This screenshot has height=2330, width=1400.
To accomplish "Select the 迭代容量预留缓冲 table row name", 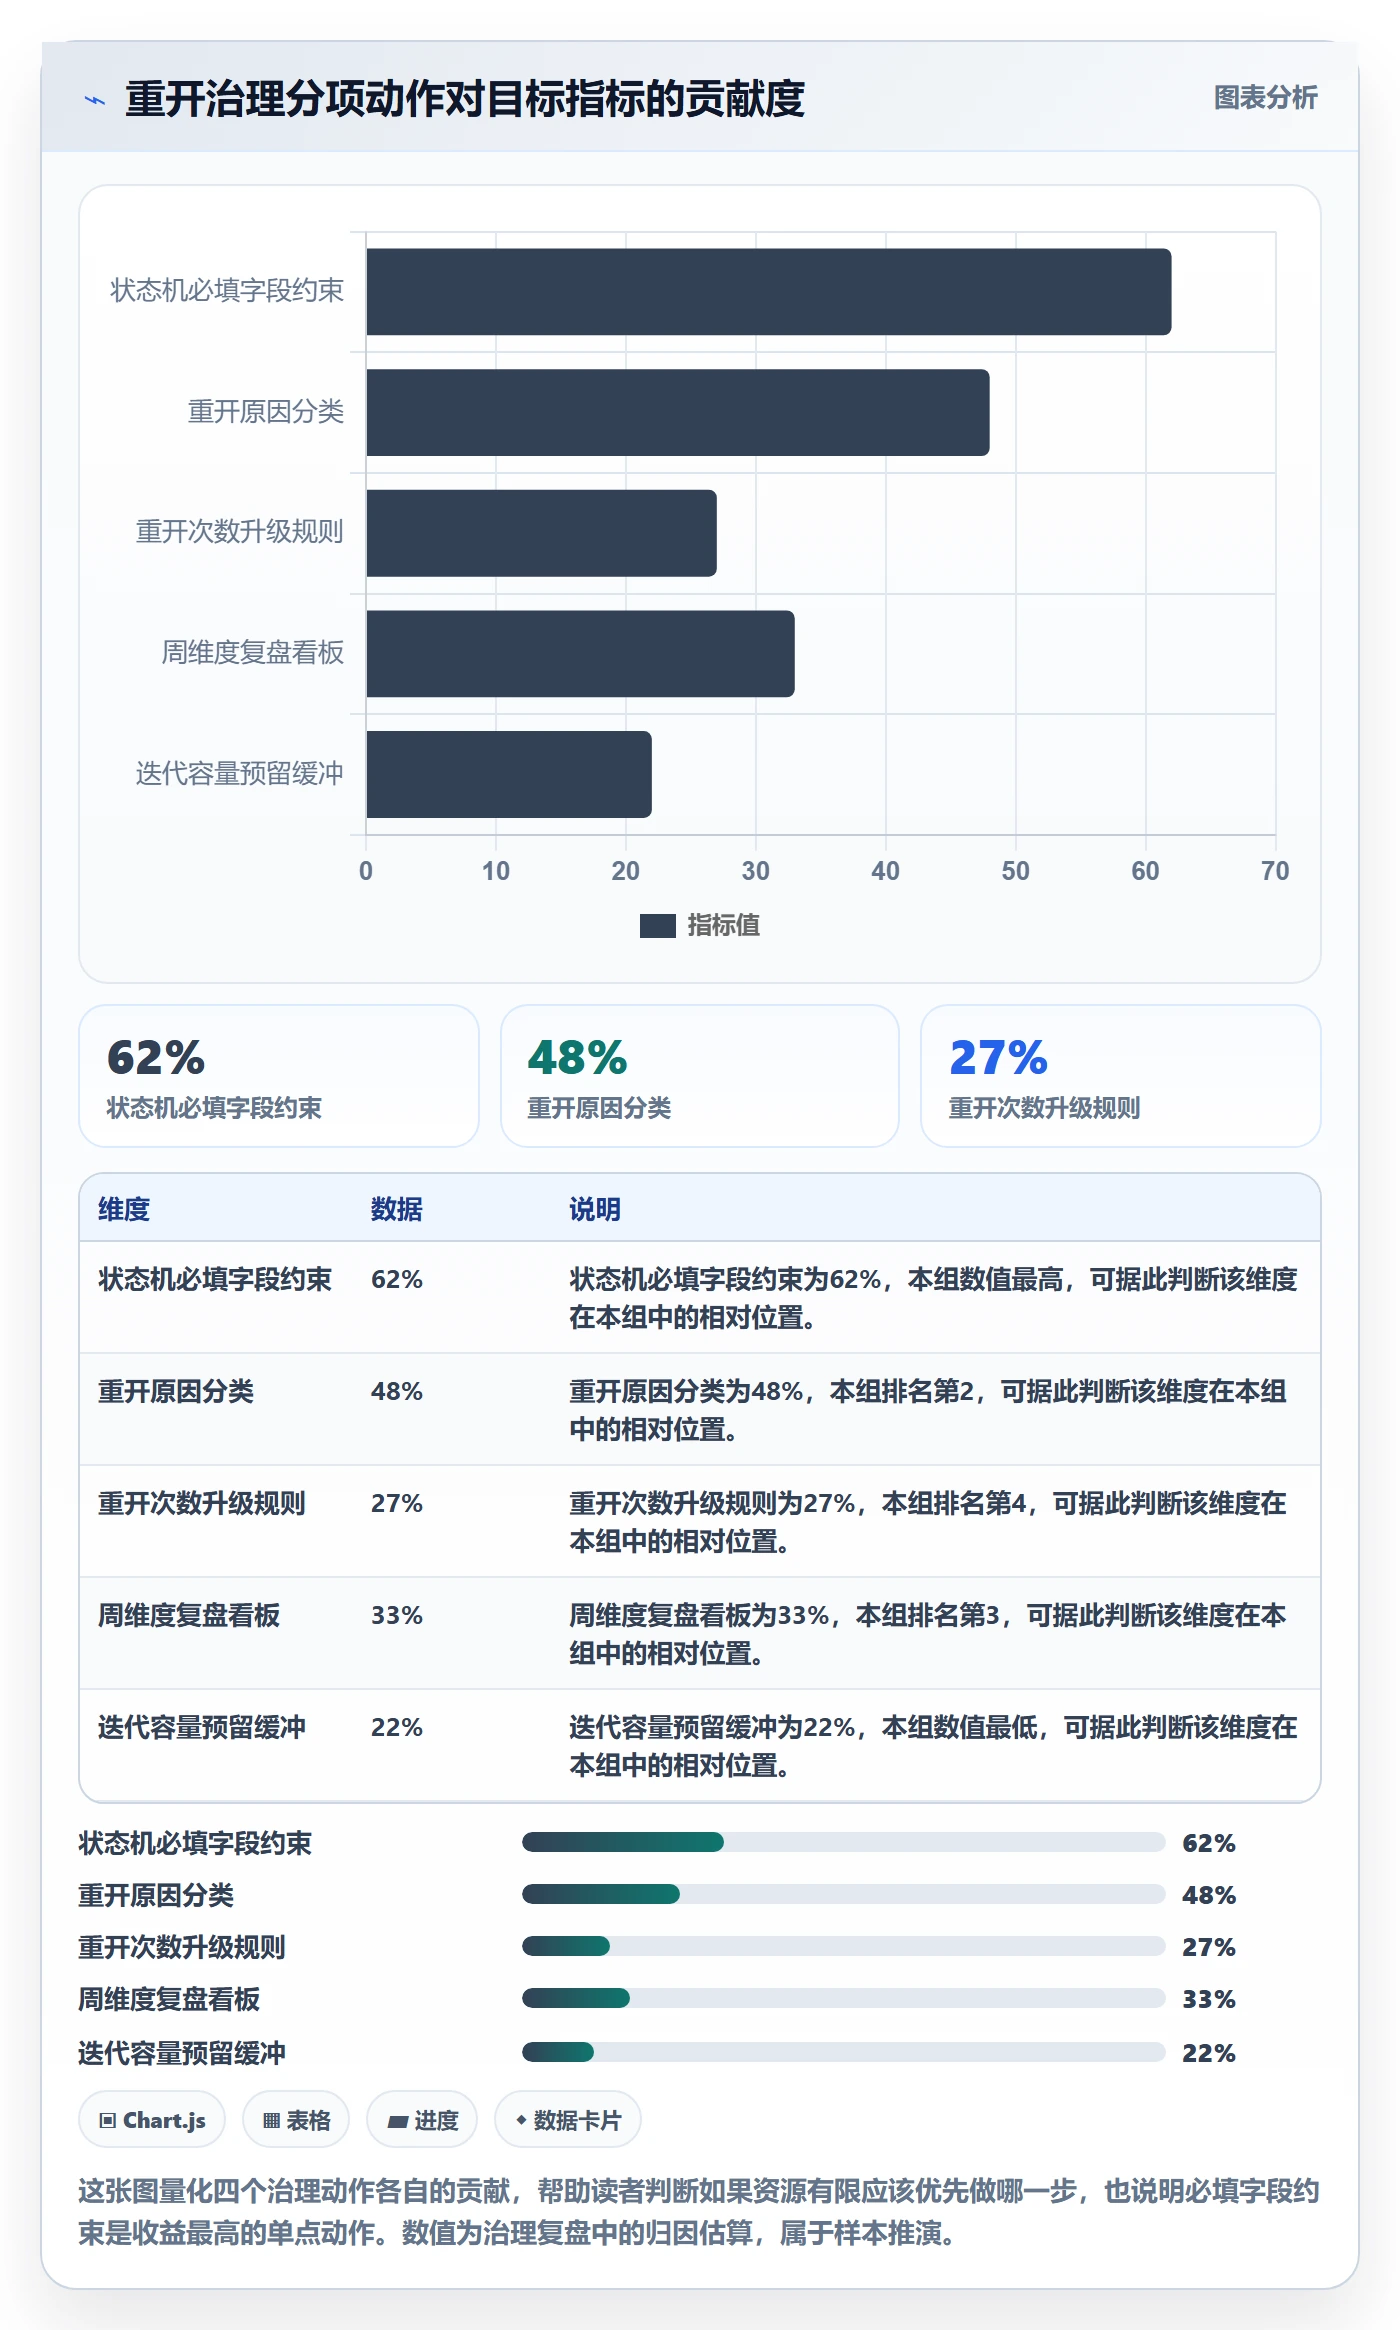I will tap(201, 1727).
